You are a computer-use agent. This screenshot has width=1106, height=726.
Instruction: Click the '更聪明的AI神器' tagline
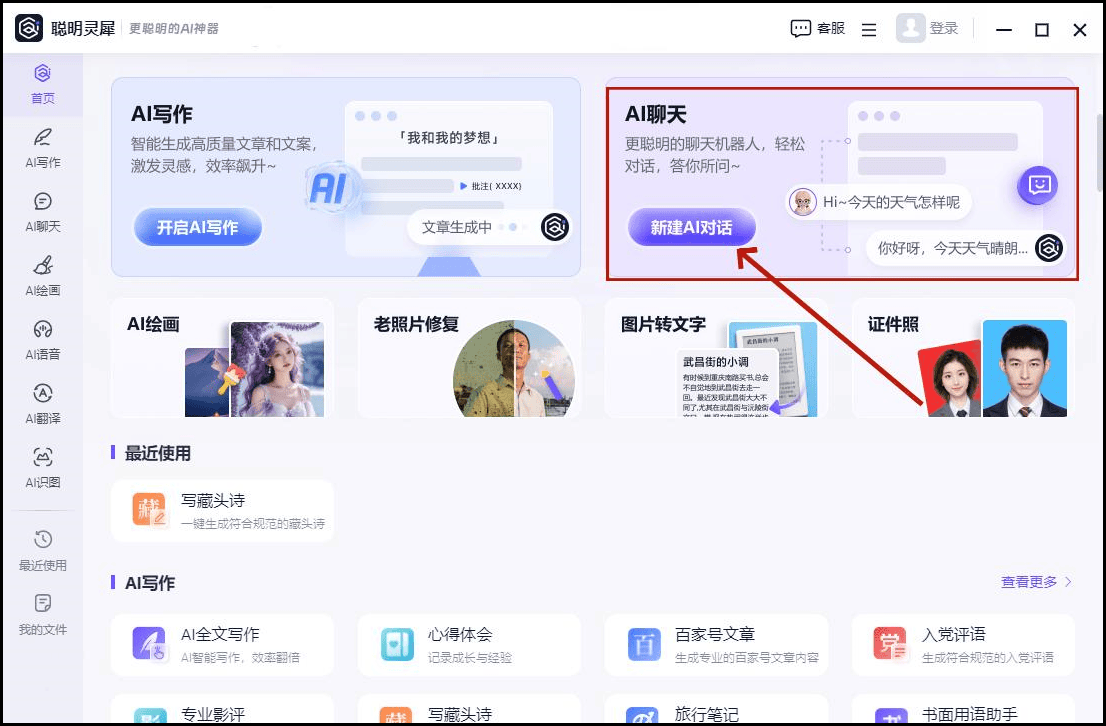174,29
